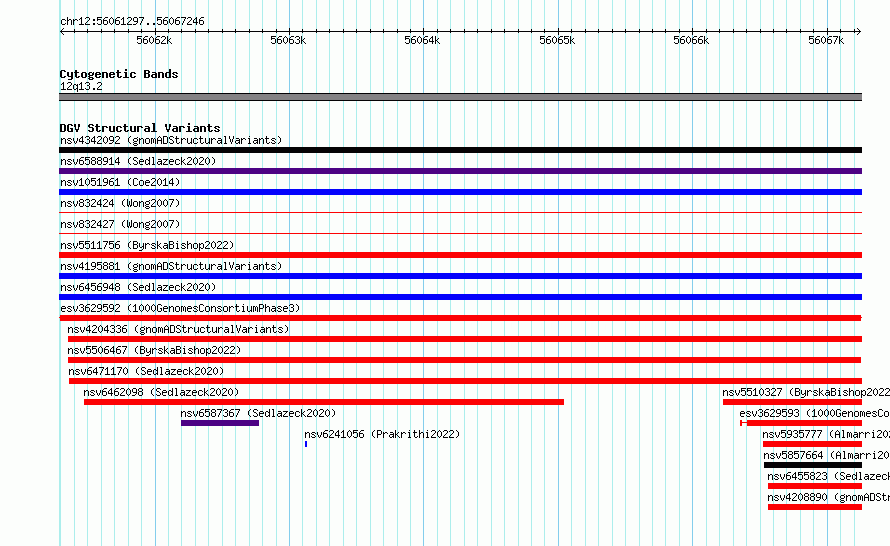Open nsv5506467 ByrskaBishop2022 label
Viewport: 890px width, 546px height.
click(154, 350)
